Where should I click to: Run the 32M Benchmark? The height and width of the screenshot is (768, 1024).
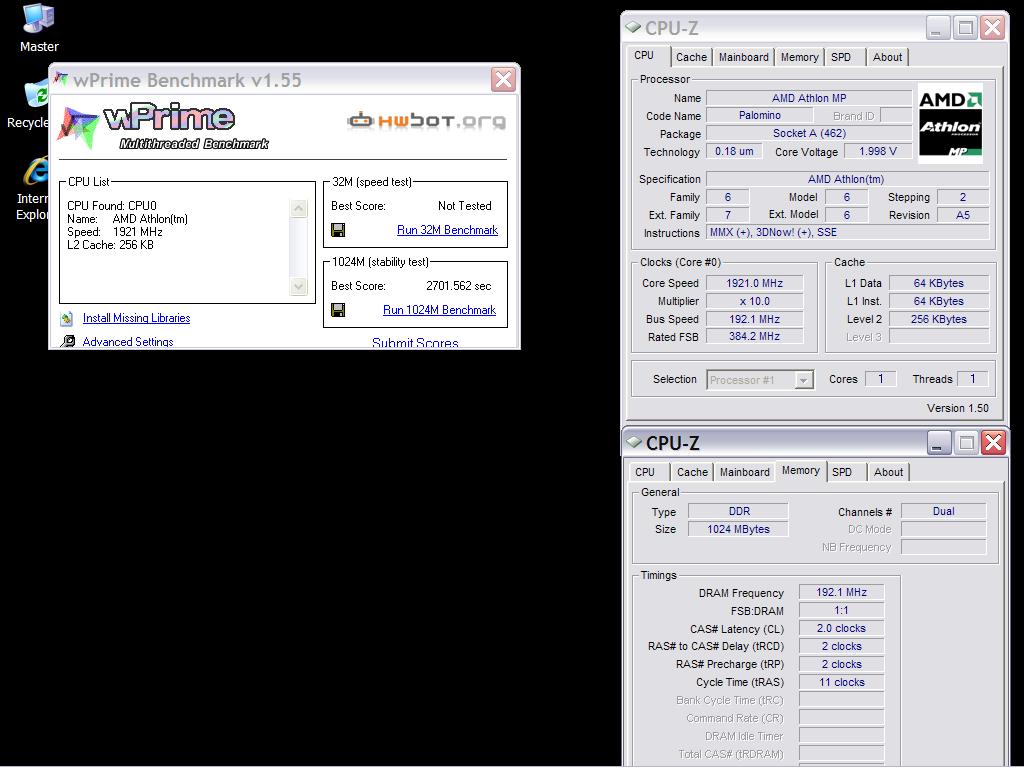pyautogui.click(x=447, y=230)
